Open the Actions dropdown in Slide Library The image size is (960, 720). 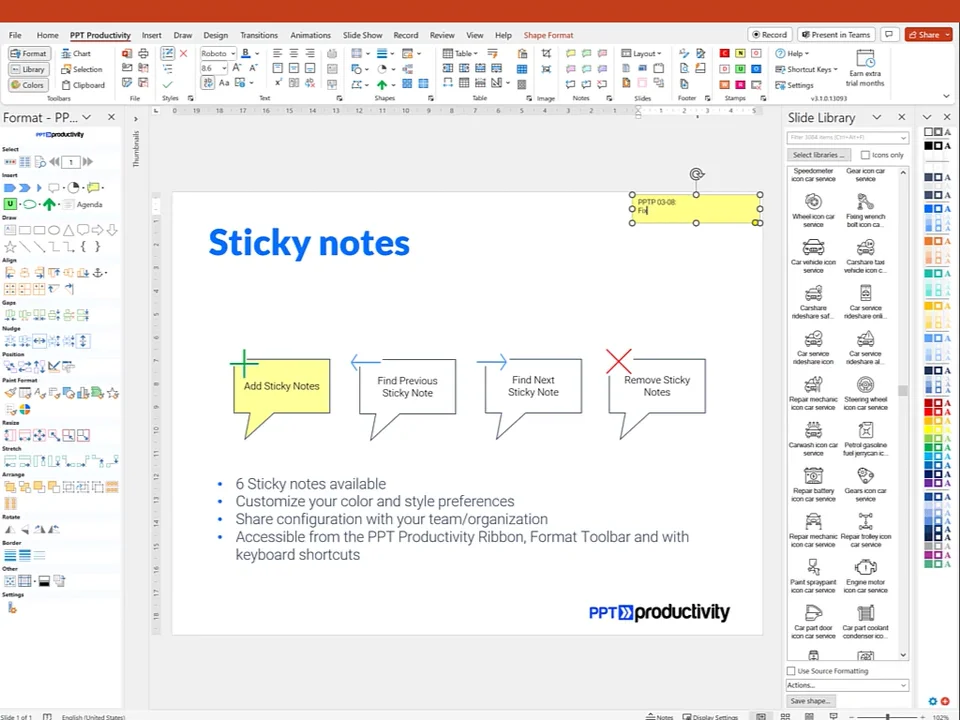click(x=847, y=685)
